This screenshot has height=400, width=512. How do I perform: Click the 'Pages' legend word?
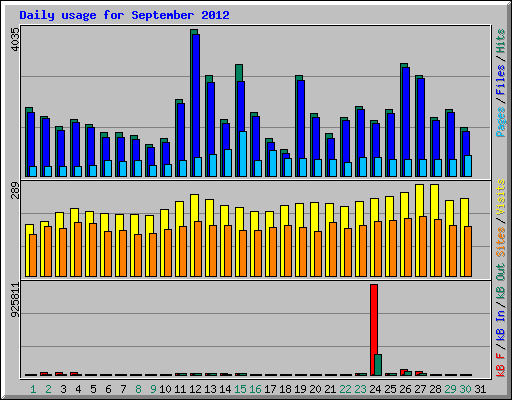tap(501, 122)
